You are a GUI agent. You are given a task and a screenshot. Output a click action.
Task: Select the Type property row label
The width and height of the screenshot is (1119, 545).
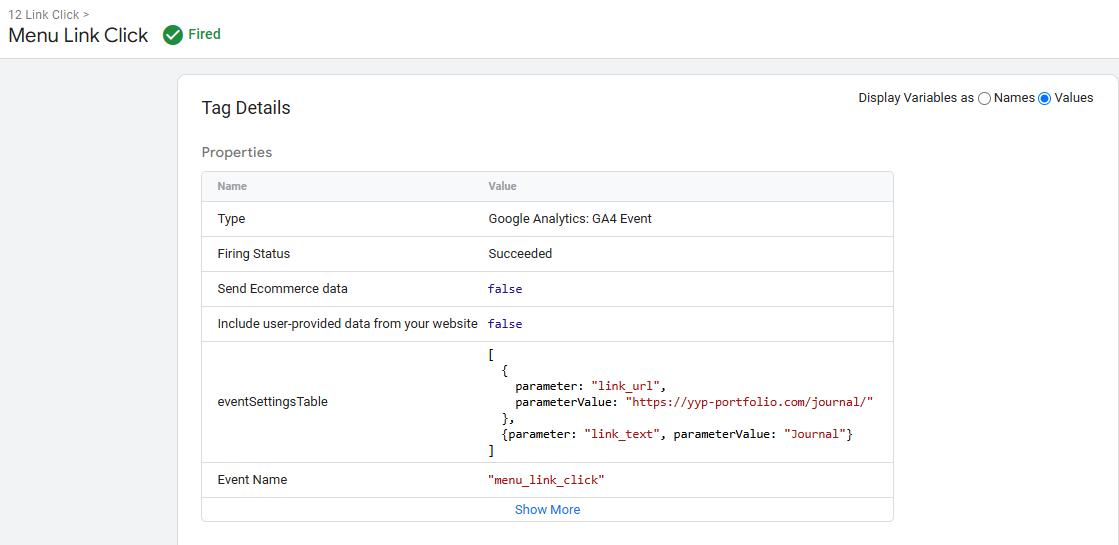click(x=231, y=219)
